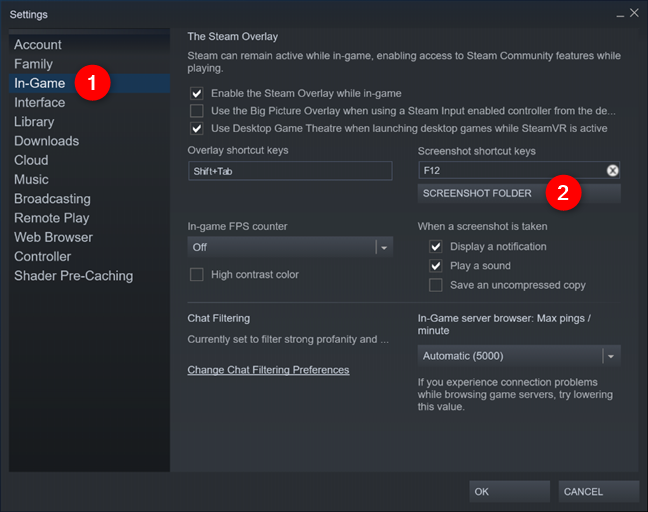
Task: Open the Family settings section
Action: click(x=89, y=64)
